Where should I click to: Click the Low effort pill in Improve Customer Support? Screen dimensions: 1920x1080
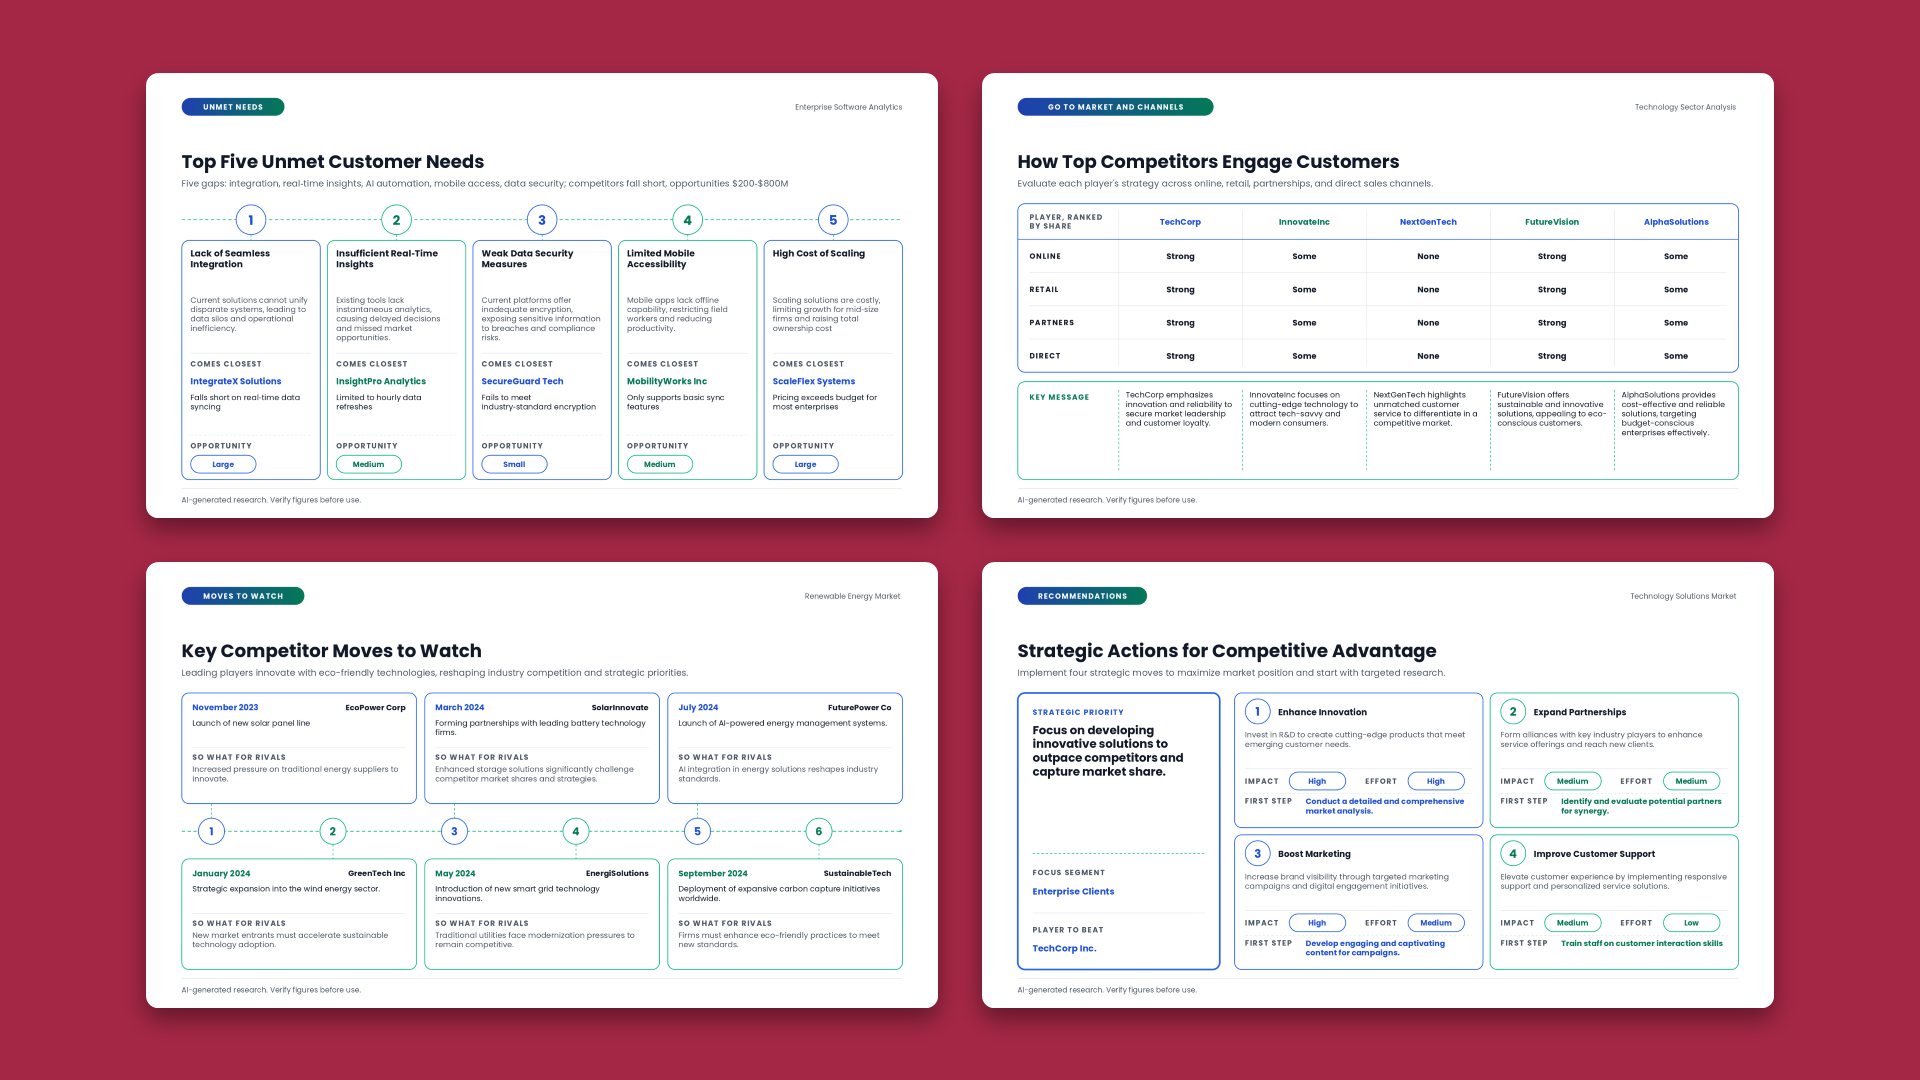coord(1691,923)
